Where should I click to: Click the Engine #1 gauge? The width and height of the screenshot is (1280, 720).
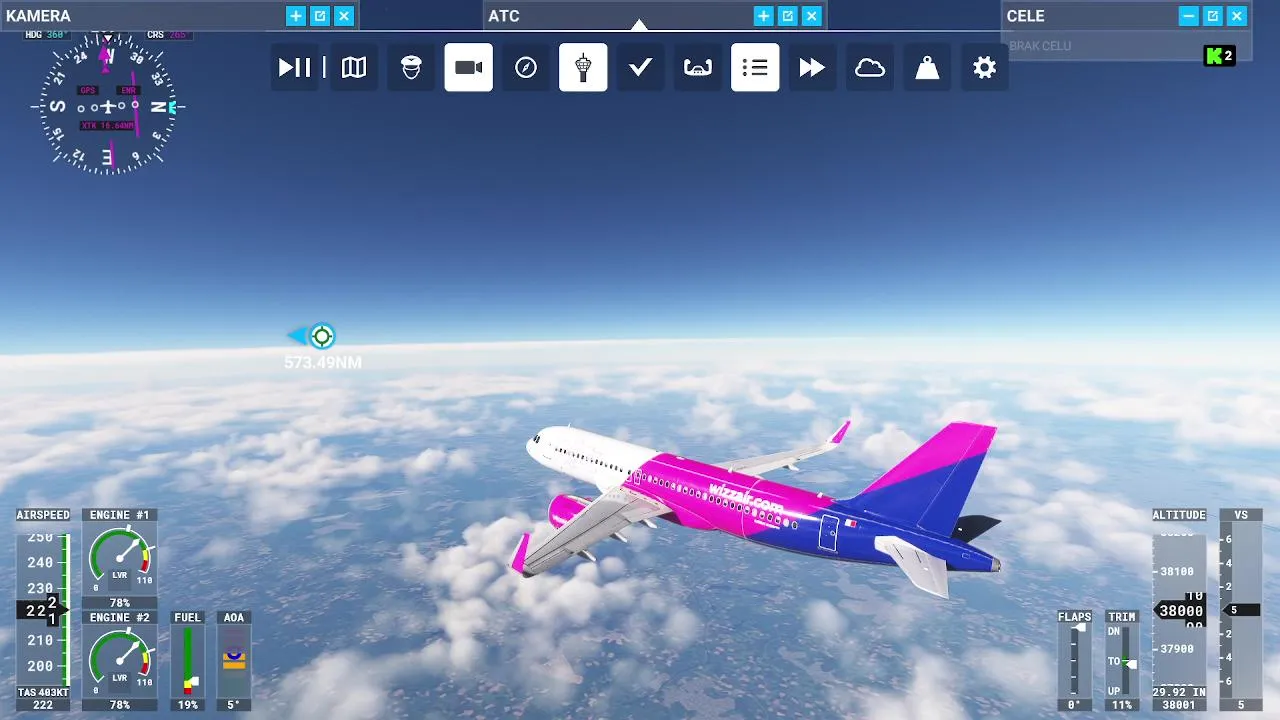[119, 558]
